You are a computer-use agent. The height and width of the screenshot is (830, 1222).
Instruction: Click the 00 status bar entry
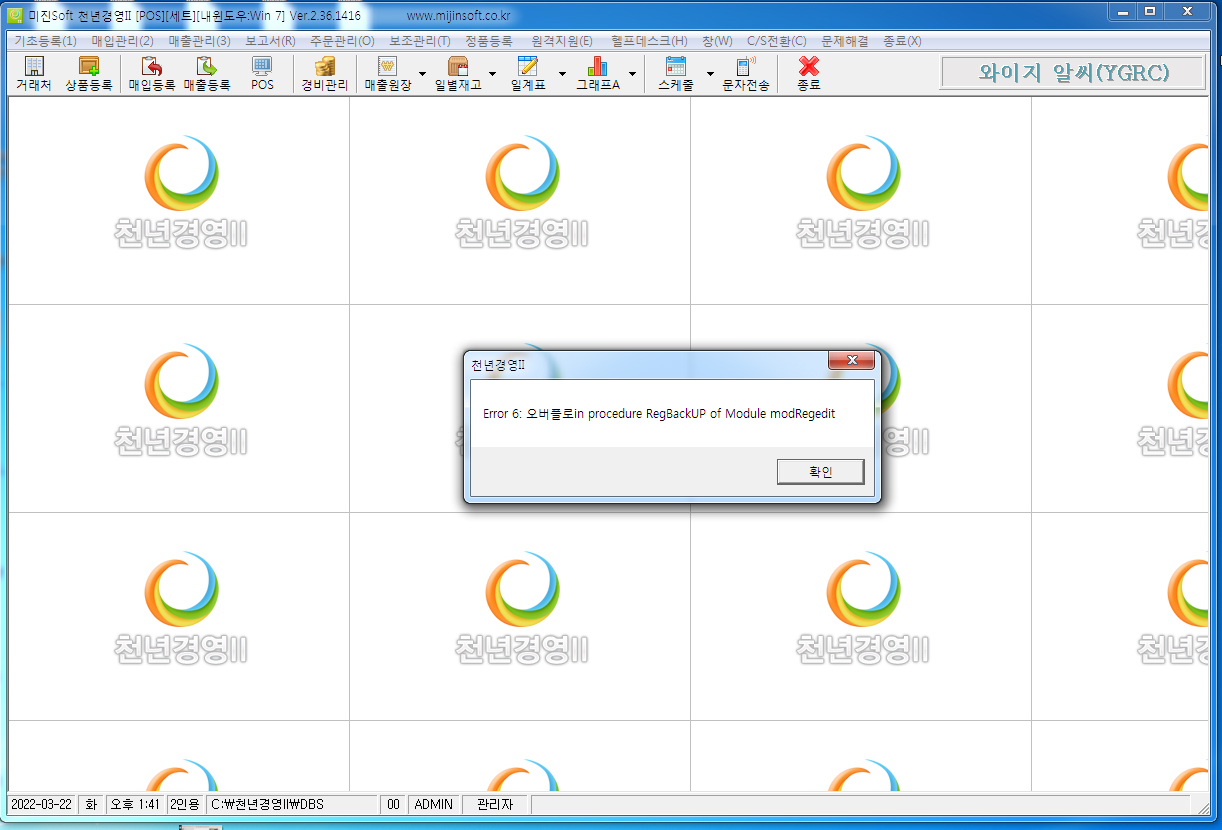tap(394, 804)
